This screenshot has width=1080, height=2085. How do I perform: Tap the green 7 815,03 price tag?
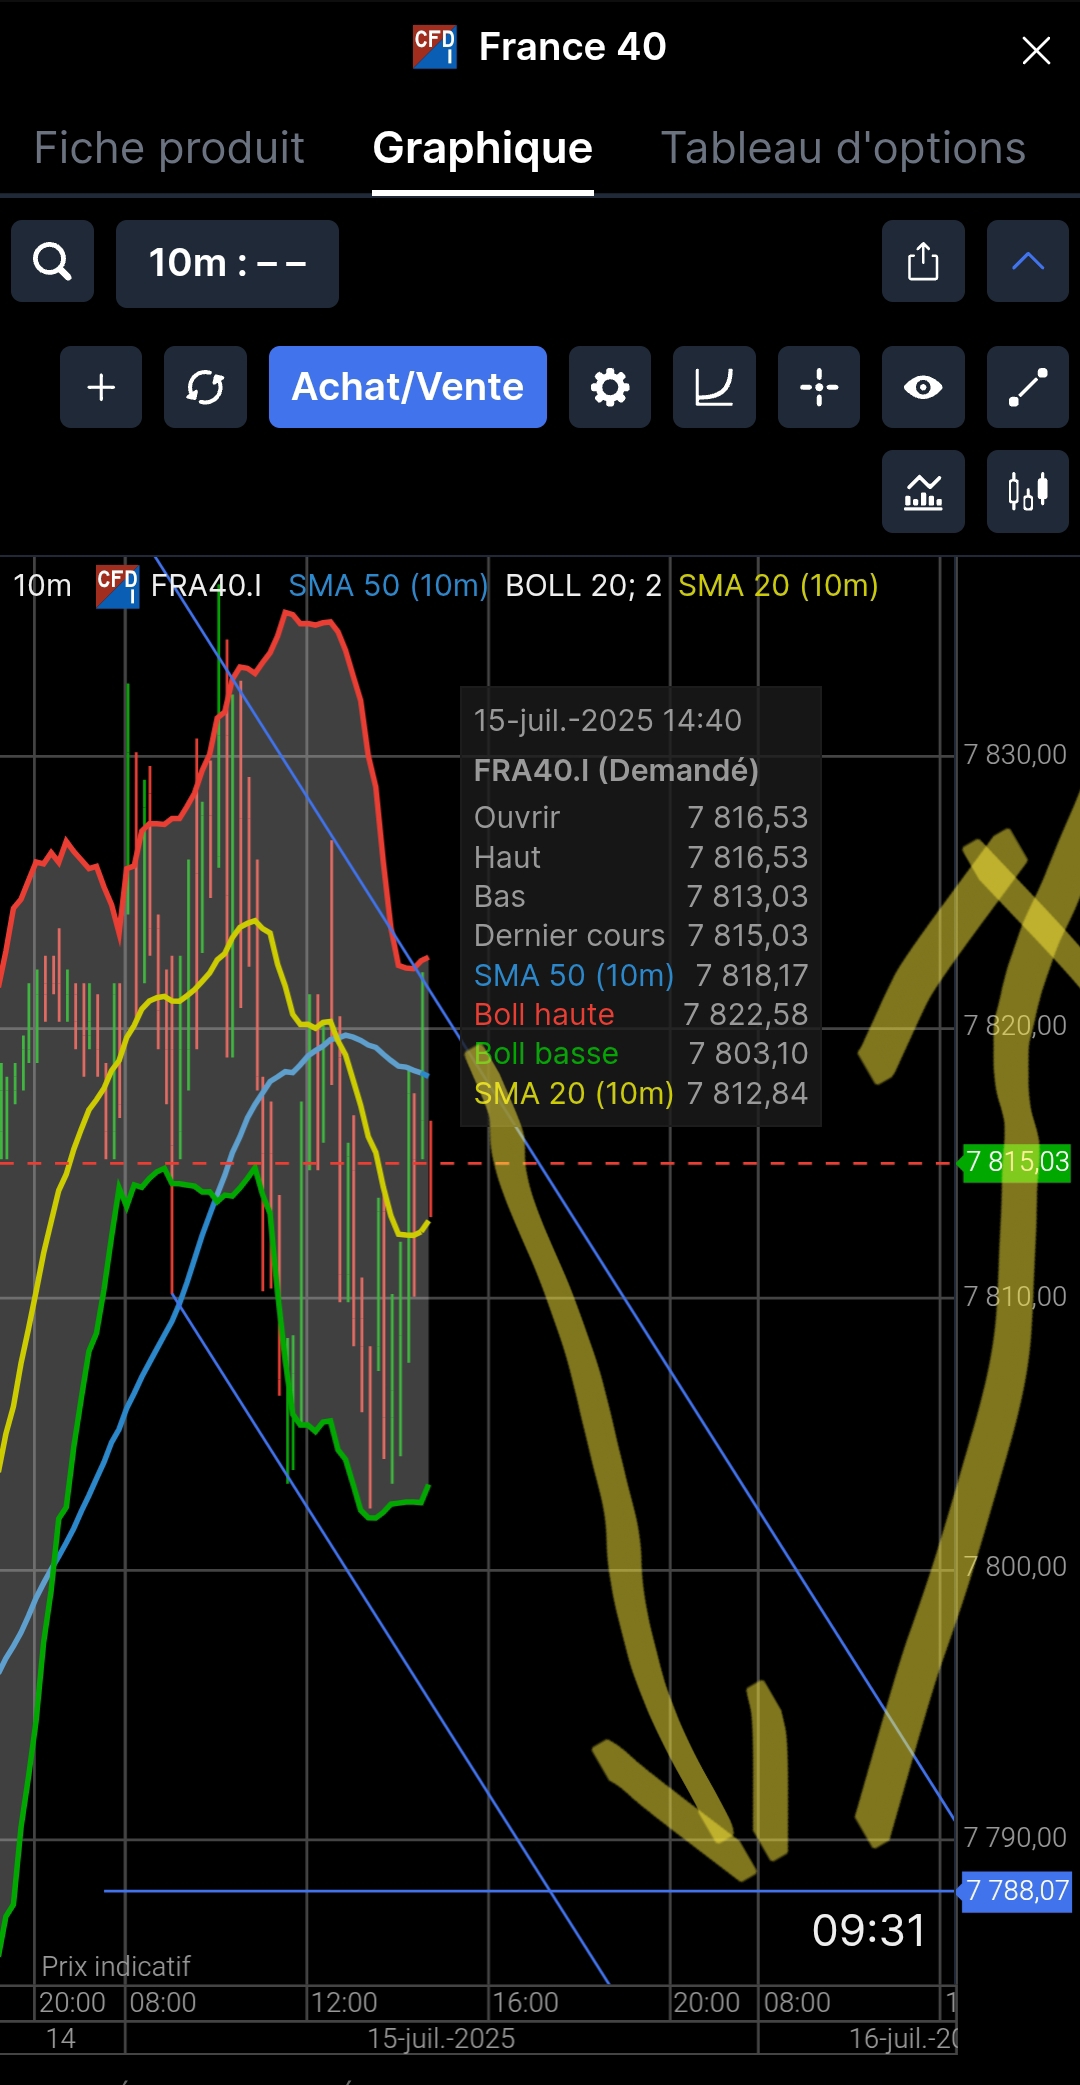click(1016, 1162)
